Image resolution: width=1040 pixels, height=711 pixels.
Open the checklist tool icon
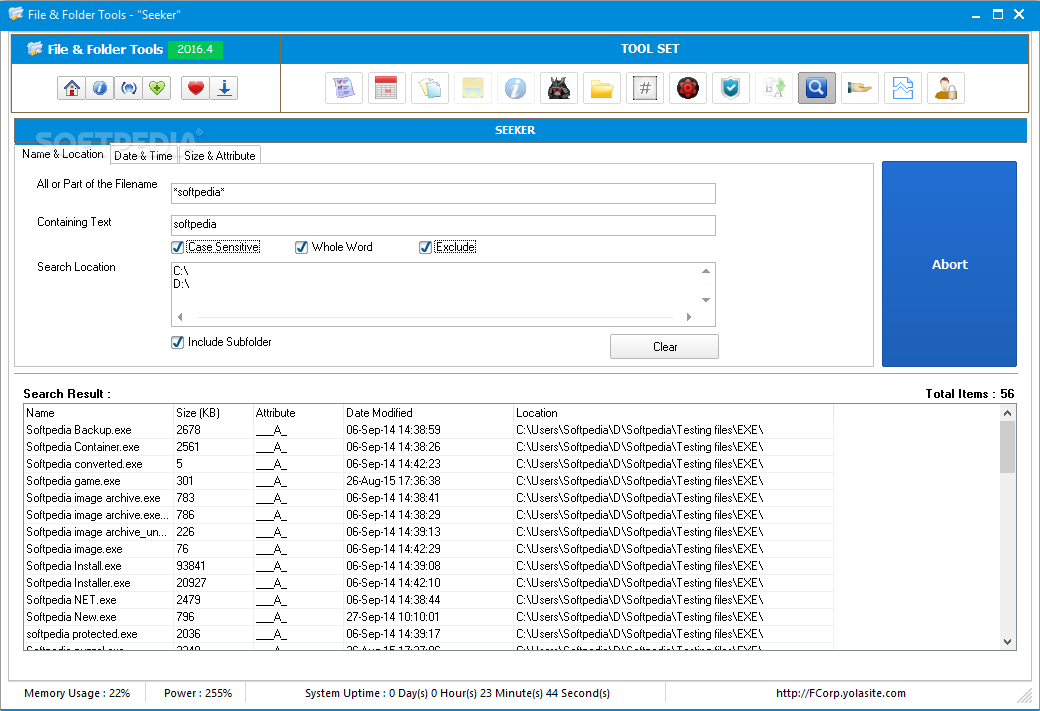point(344,88)
